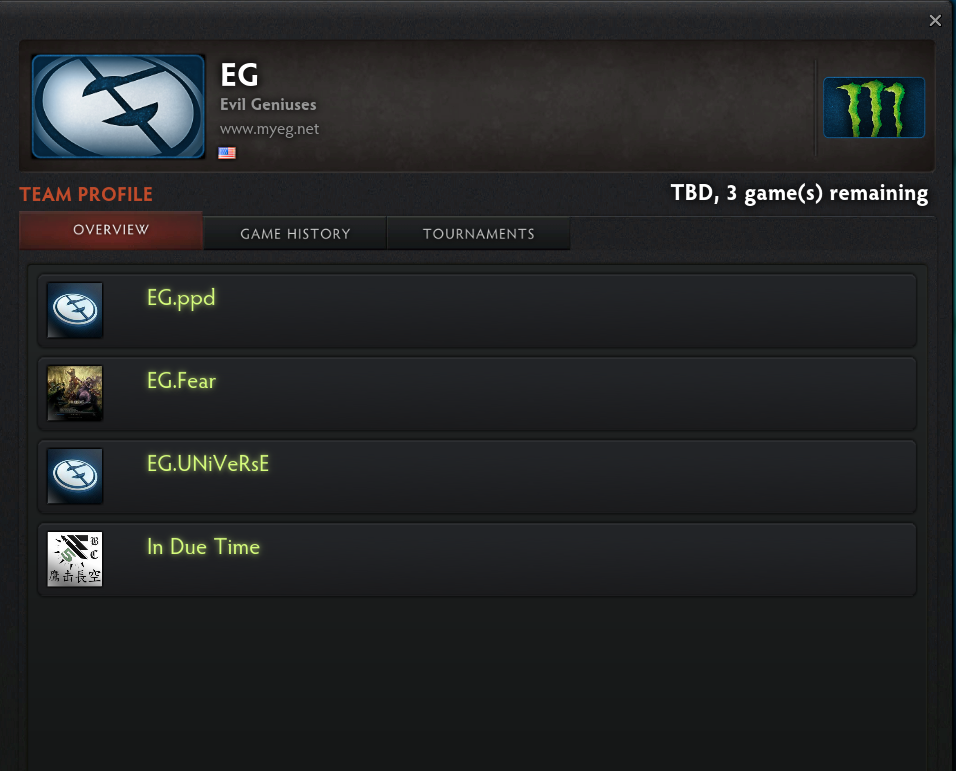The height and width of the screenshot is (771, 956).
Task: Open the Monster Energy sponsor logo
Action: click(x=874, y=107)
